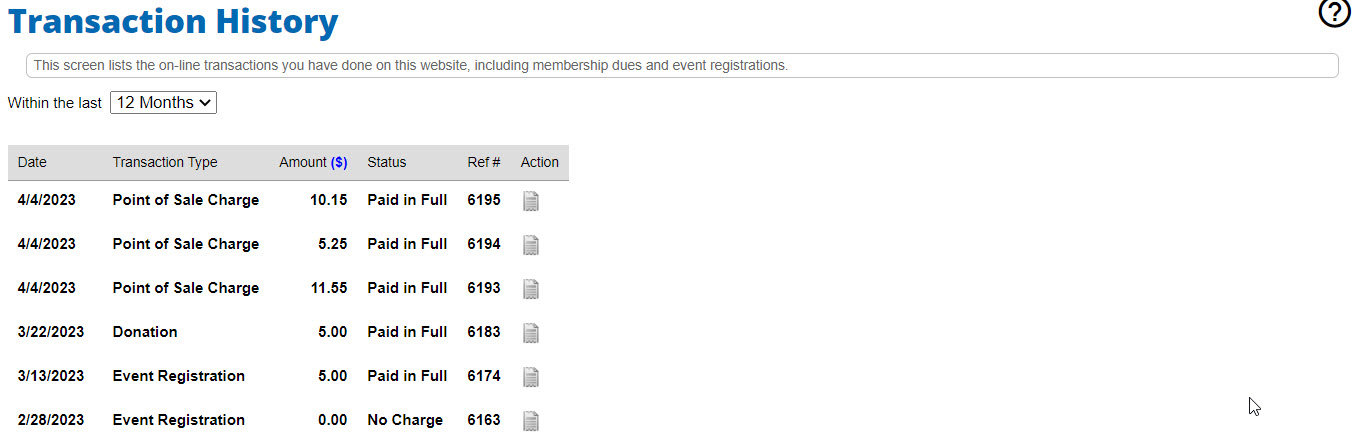View receipt for Ref # 6194
This screenshot has height=436, width=1366.
[x=531, y=245]
